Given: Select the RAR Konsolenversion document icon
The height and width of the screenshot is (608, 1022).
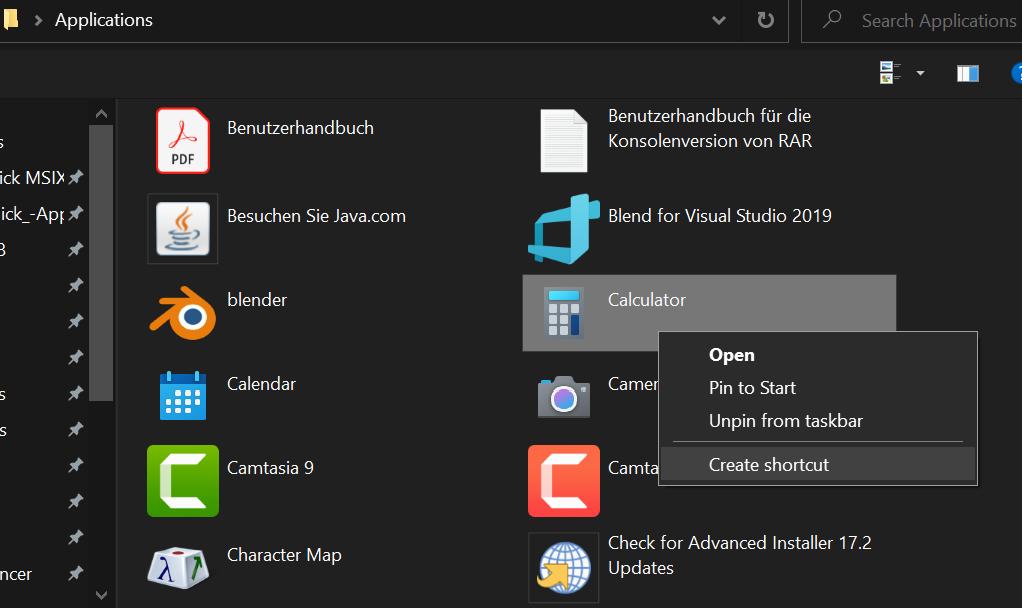Looking at the screenshot, I should click(x=564, y=140).
